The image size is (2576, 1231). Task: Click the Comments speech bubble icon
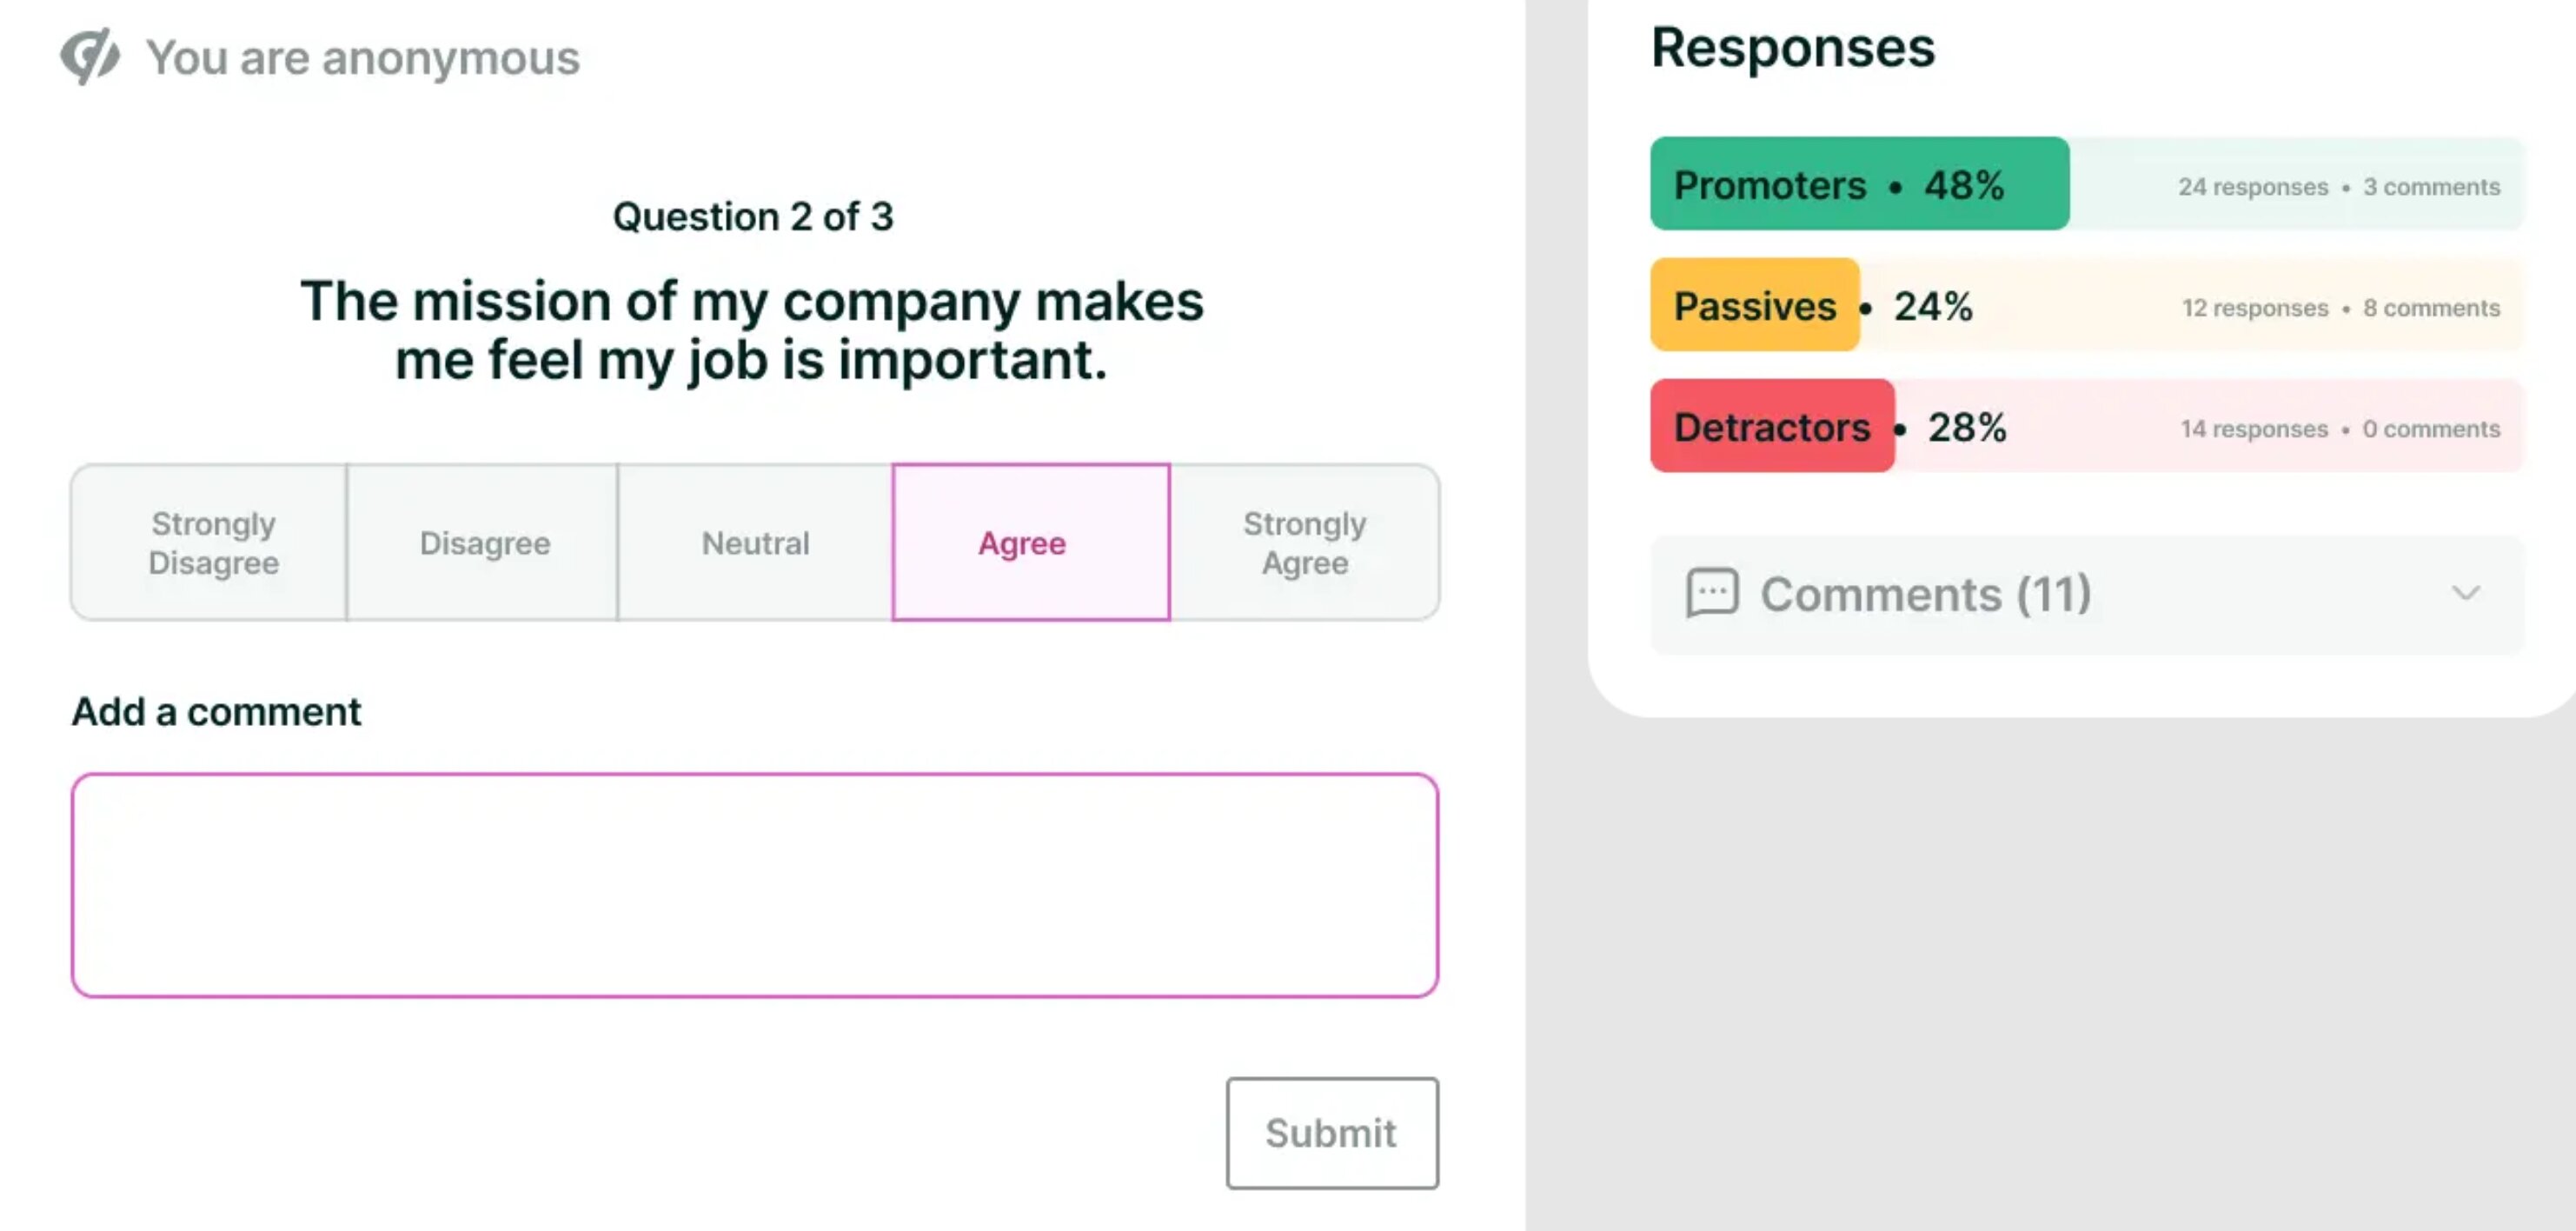pos(1711,593)
